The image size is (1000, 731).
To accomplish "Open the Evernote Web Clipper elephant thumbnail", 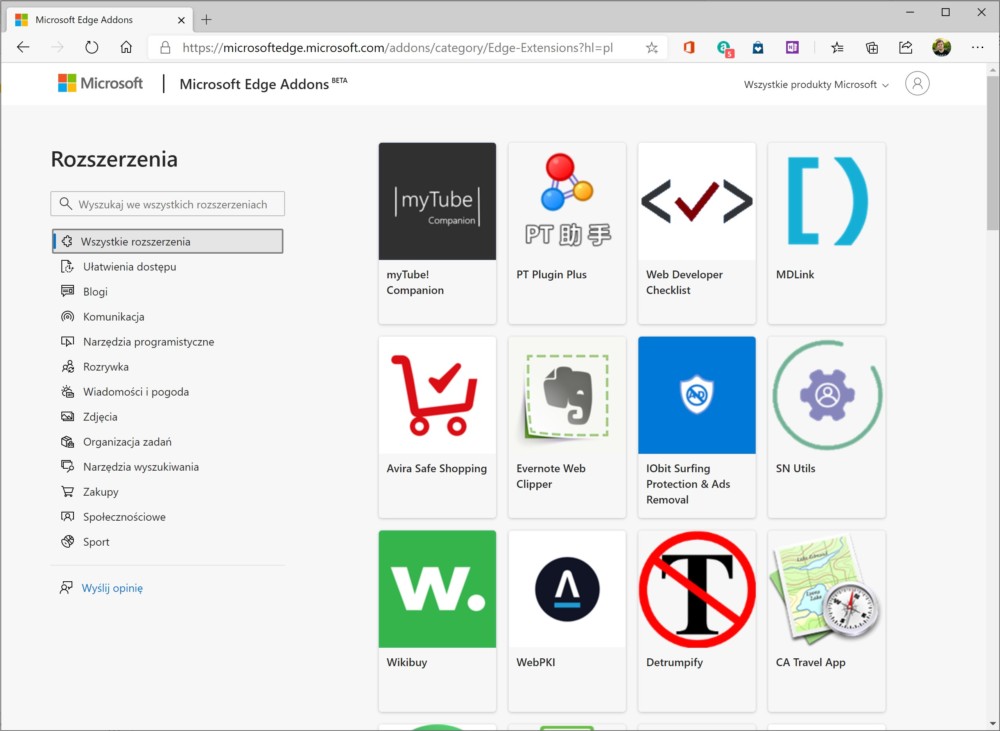I will click(x=567, y=395).
